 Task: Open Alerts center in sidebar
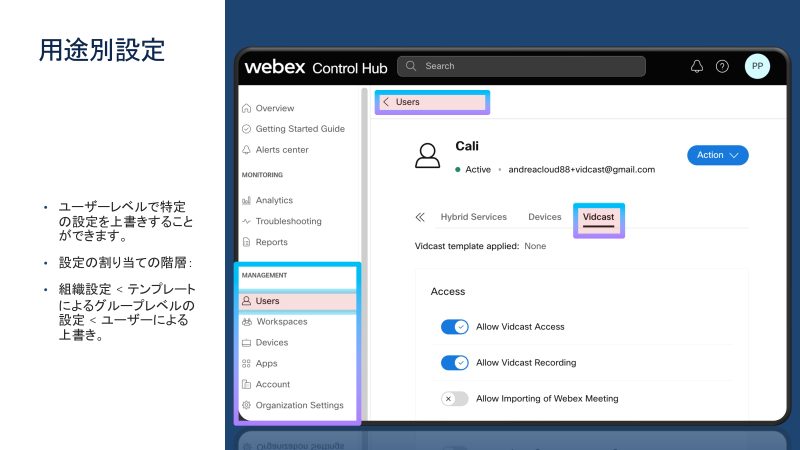point(281,150)
